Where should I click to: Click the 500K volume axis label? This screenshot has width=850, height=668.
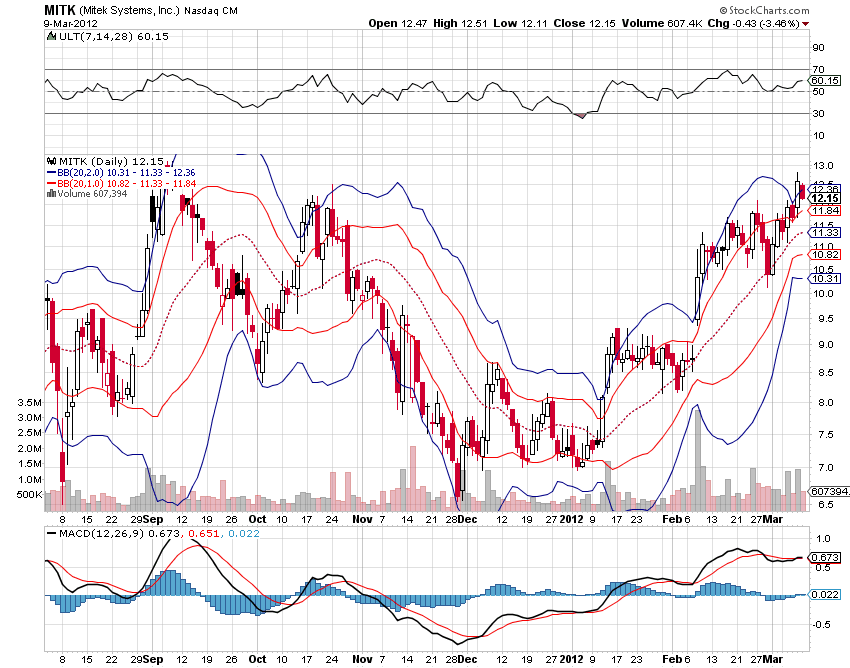click(29, 495)
